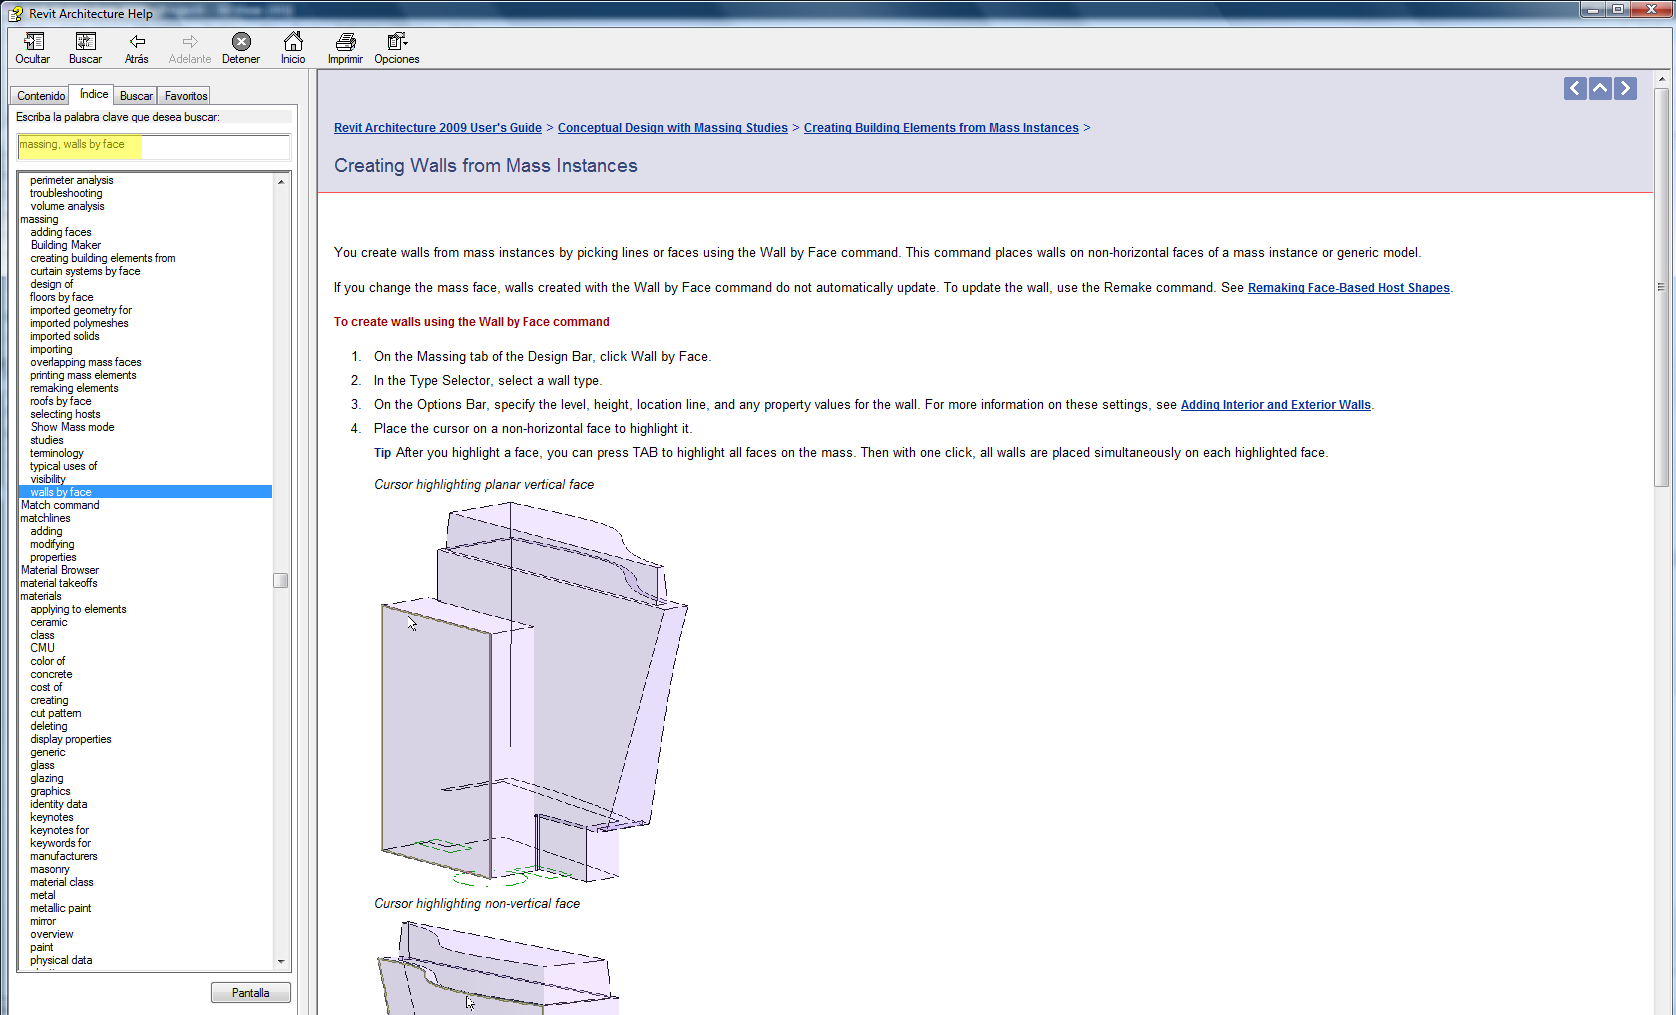The height and width of the screenshot is (1015, 1676).
Task: Select 'imported polymeshes' index entry
Action: click(x=79, y=323)
